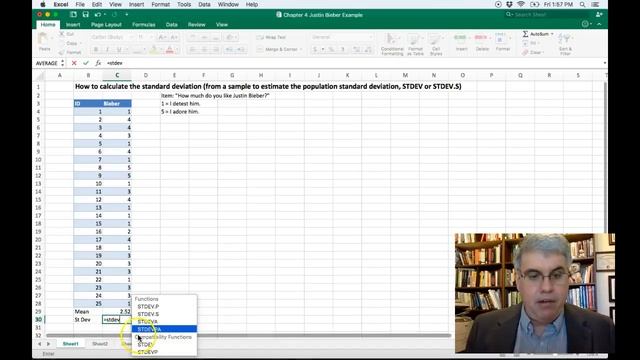
Task: Open Insert Function fx button
Action: (98, 63)
